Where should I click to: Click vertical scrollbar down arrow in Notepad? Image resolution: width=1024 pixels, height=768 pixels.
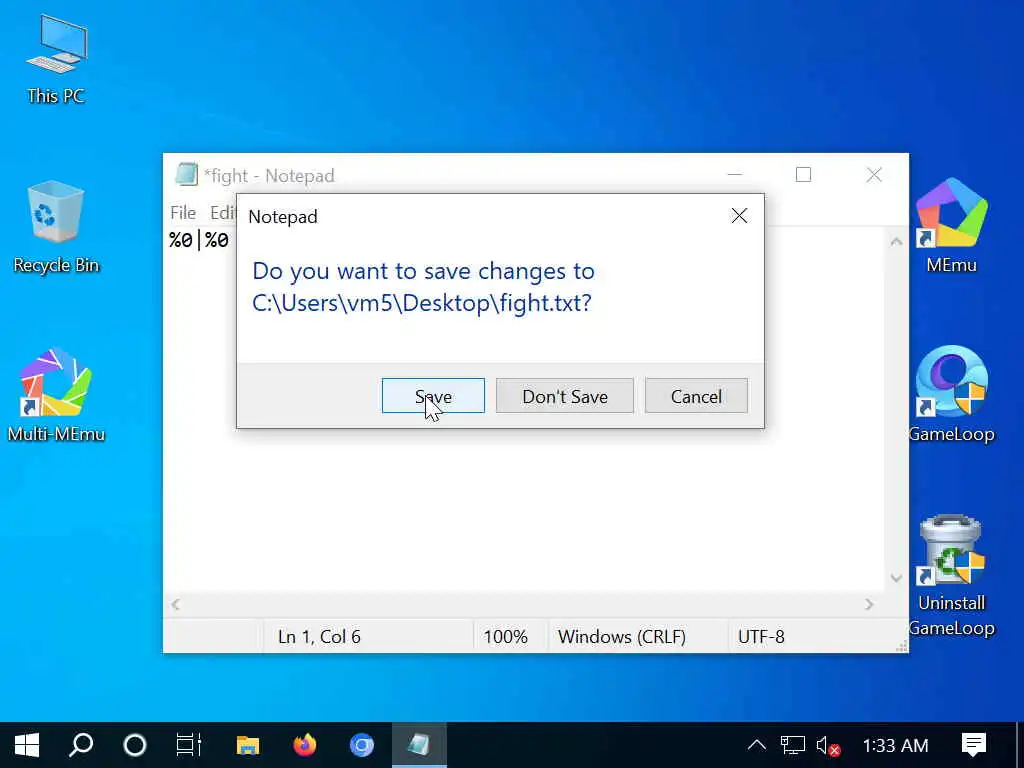[896, 578]
